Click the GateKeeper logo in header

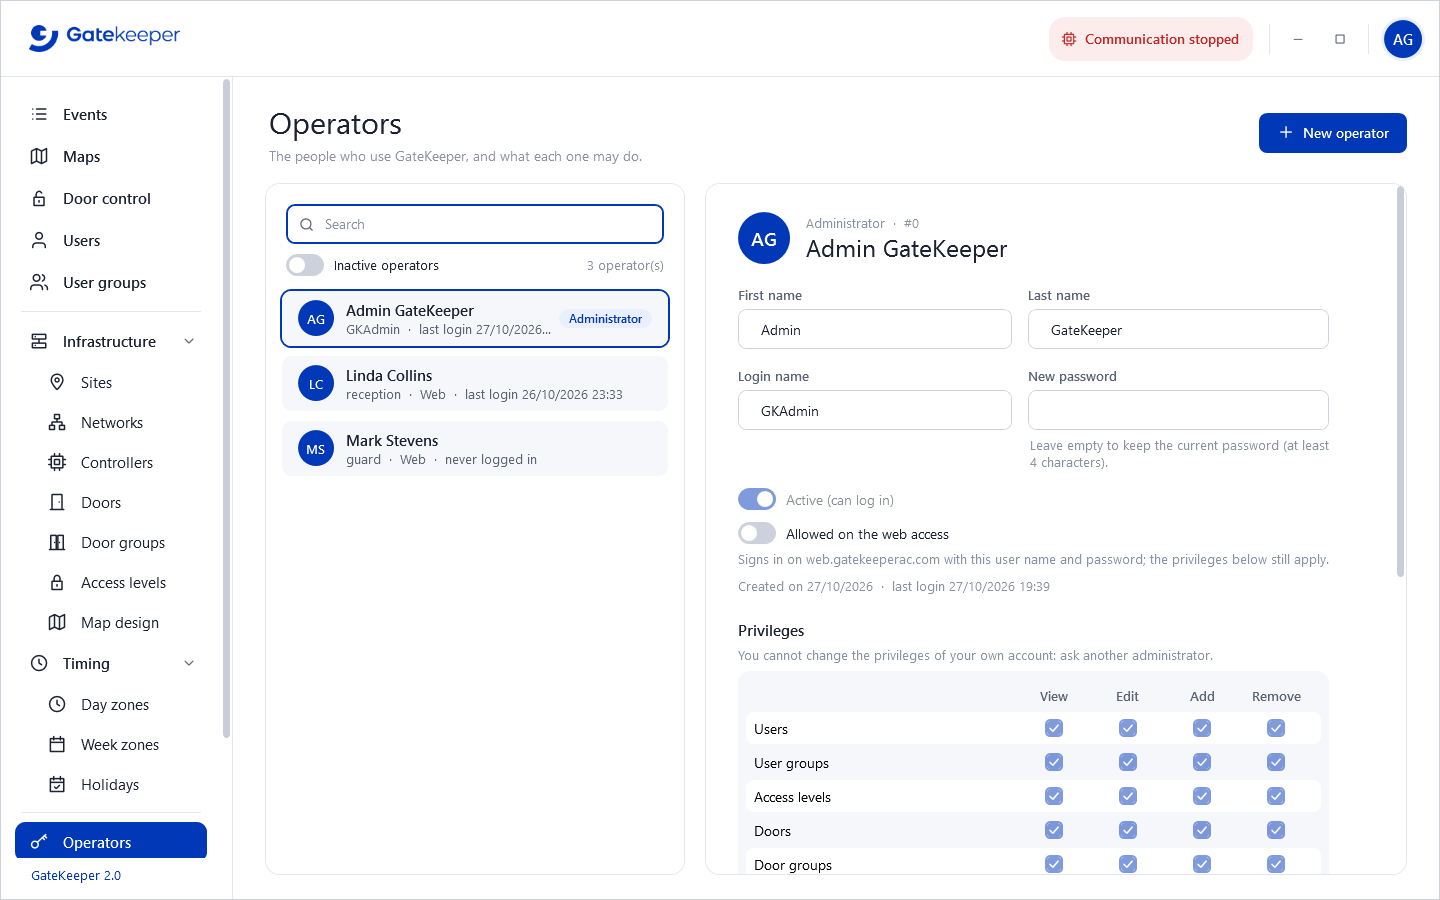(105, 37)
